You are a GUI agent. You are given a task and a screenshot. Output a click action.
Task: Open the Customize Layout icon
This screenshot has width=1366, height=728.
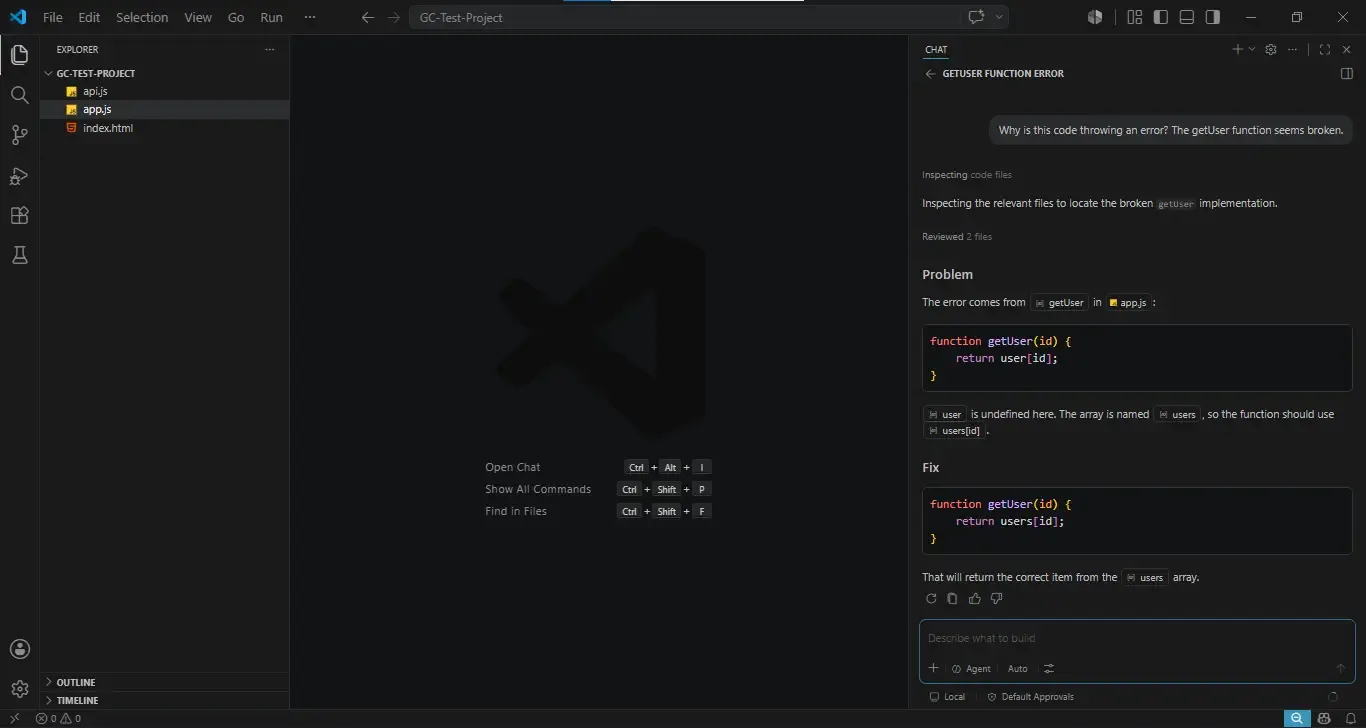point(1134,17)
